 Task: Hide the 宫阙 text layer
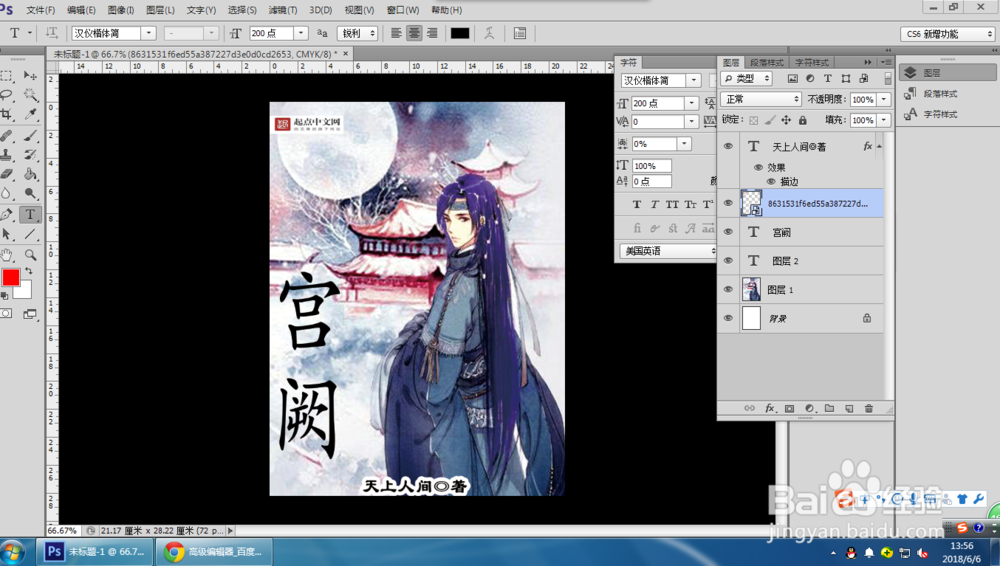[728, 232]
